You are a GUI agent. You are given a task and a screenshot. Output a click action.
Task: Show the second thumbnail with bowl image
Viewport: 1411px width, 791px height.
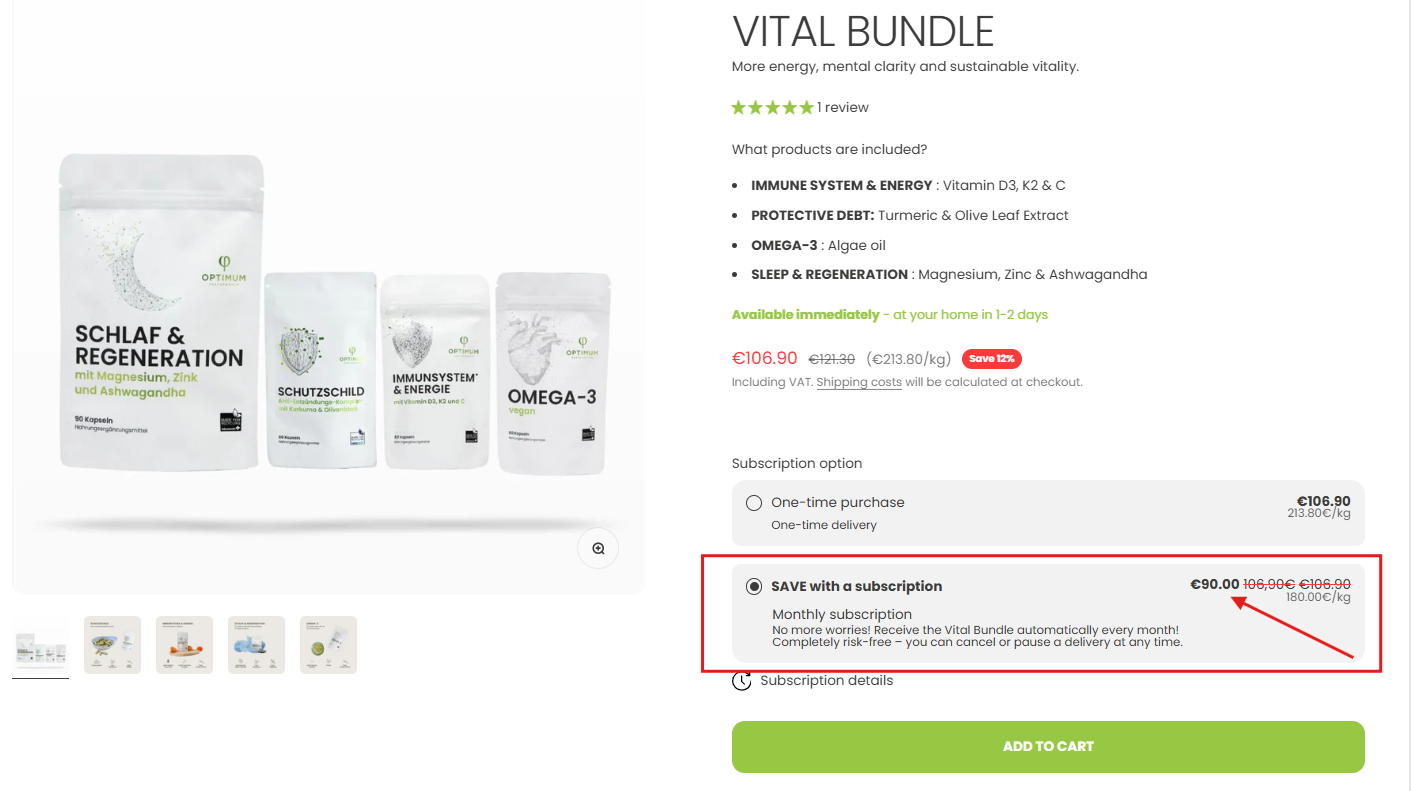(112, 645)
